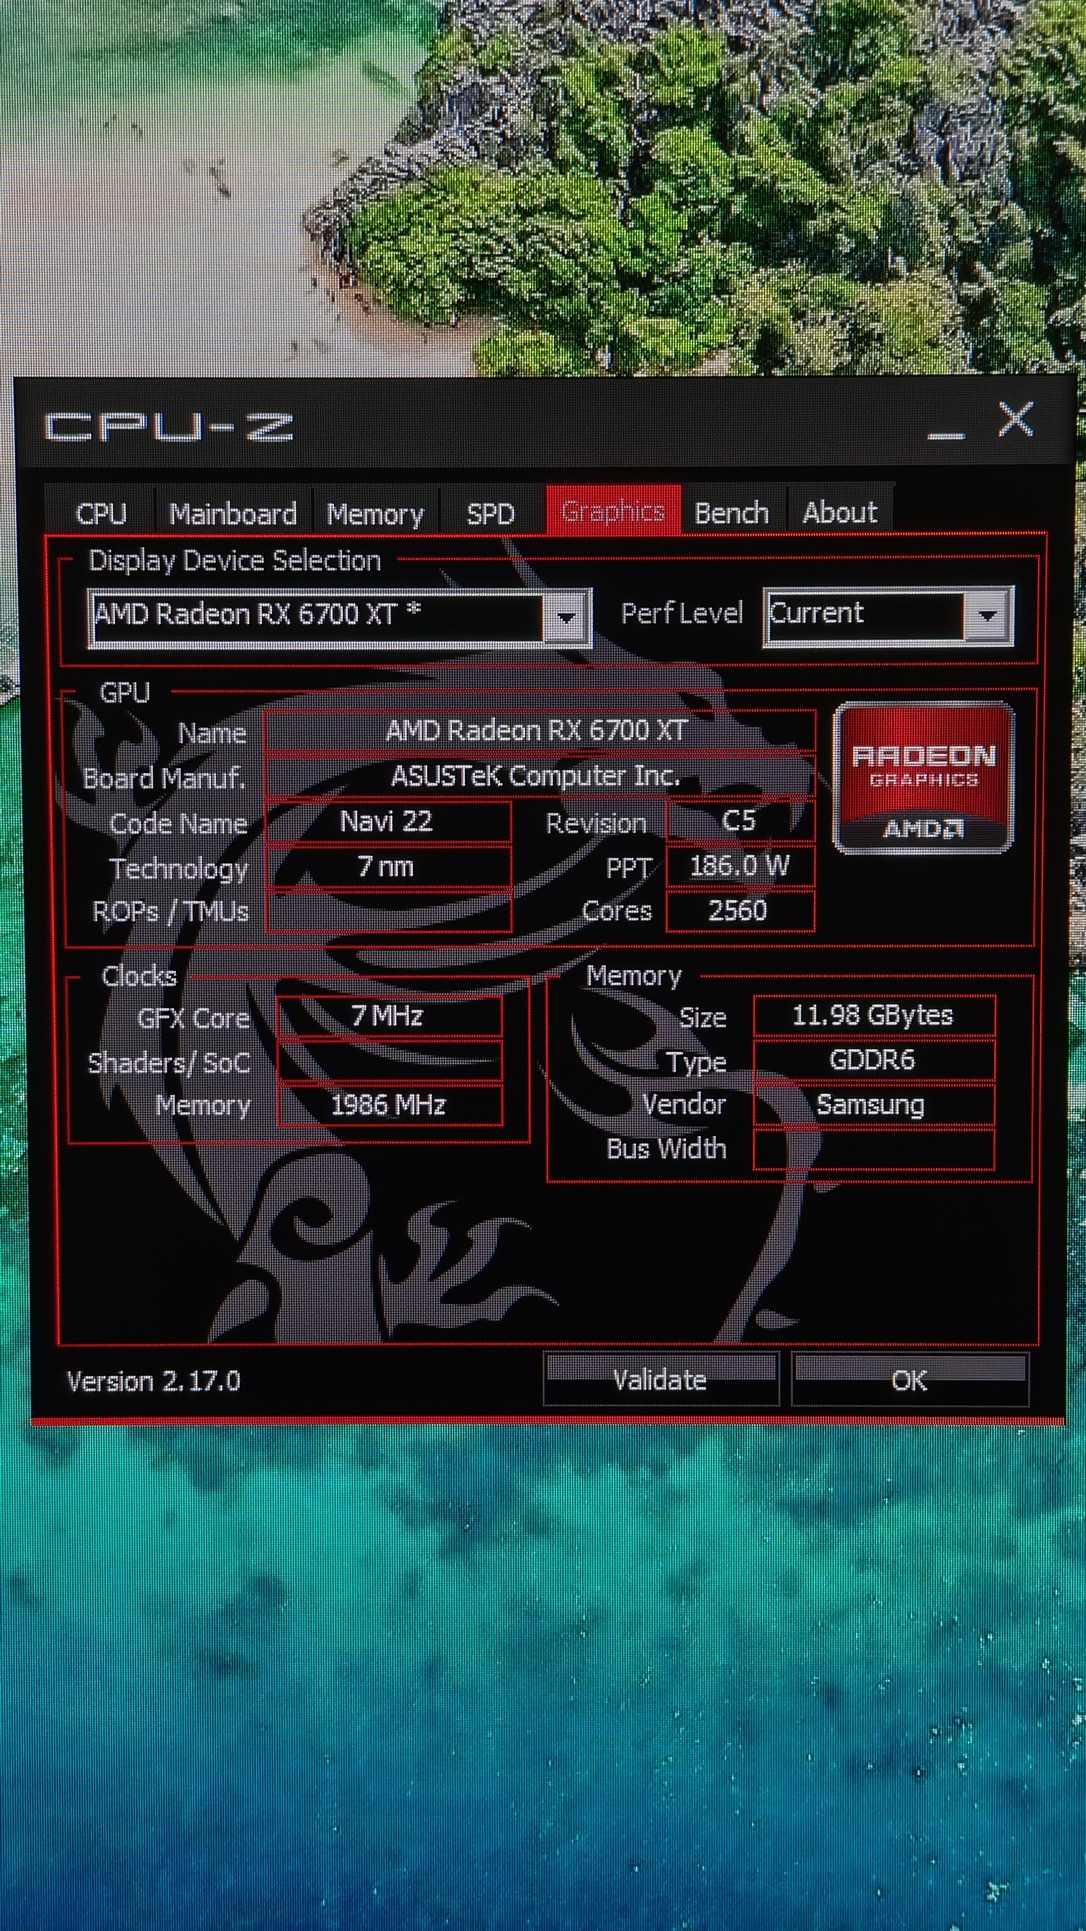
Task: Open the Memory tab
Action: pyautogui.click(x=375, y=513)
